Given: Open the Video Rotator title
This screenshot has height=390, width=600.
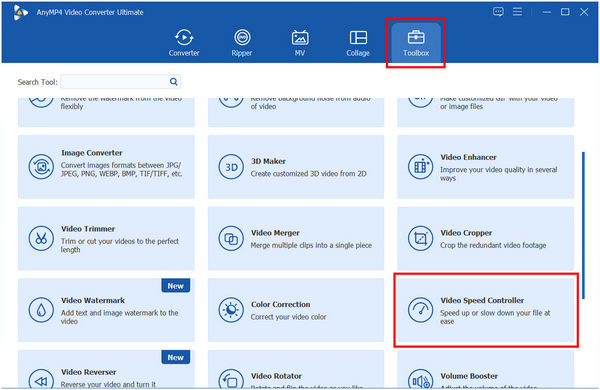Looking at the screenshot, I should point(276,376).
